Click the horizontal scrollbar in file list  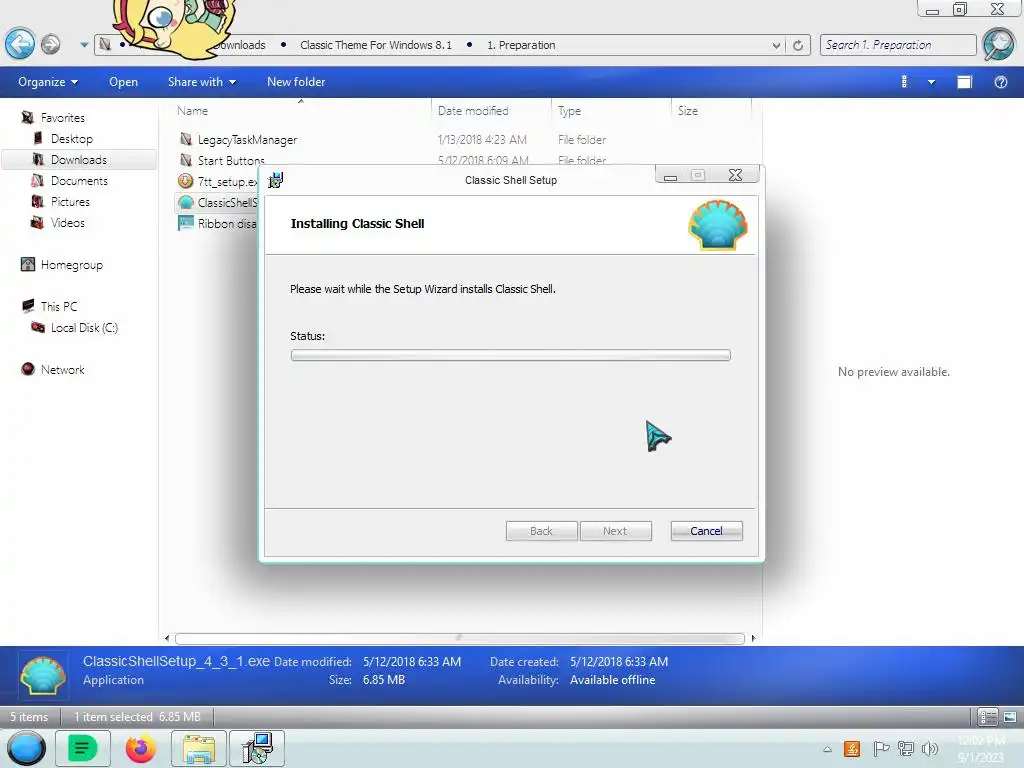[x=460, y=638]
